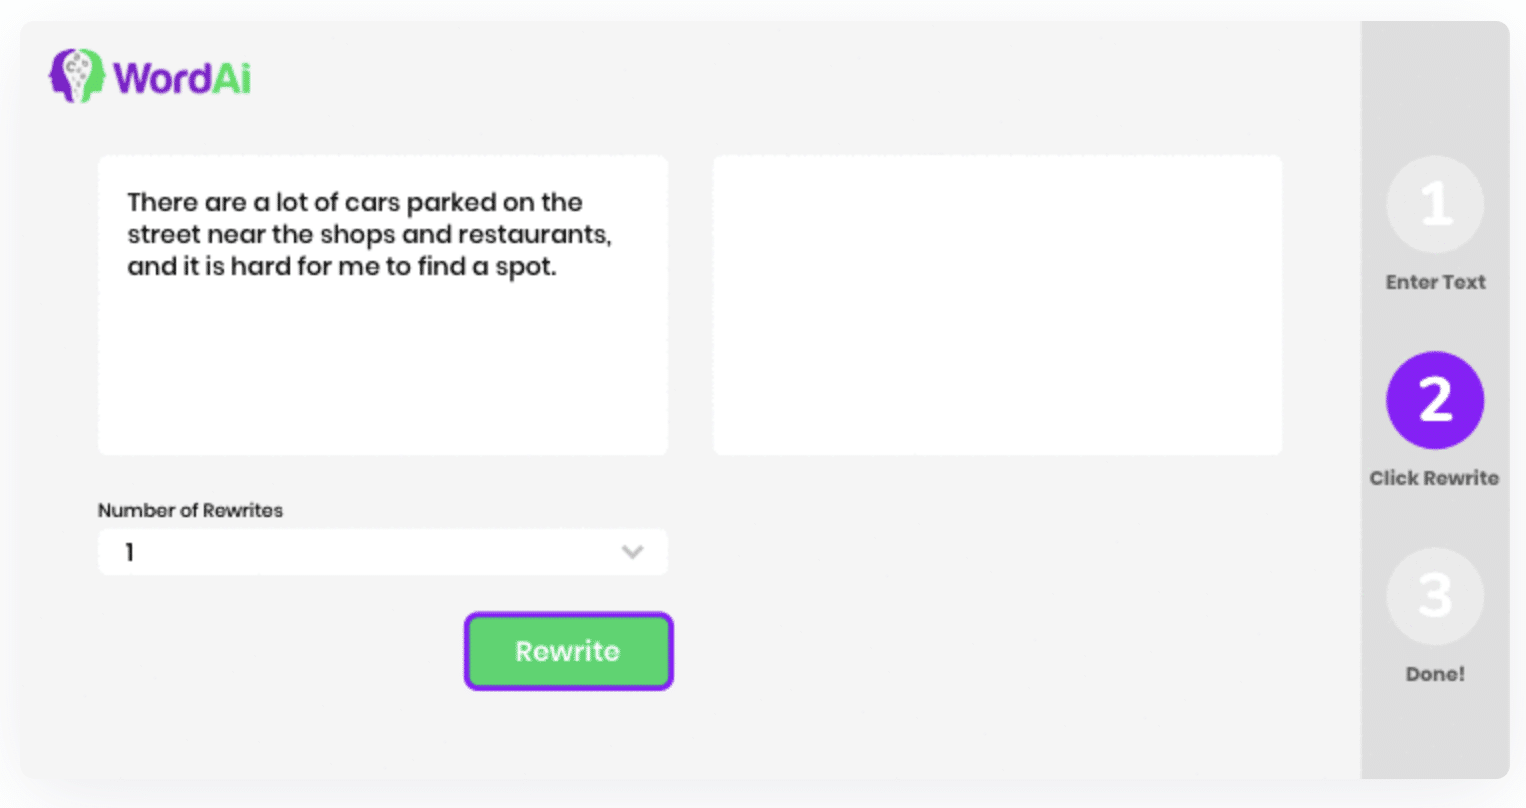Image resolution: width=1526 pixels, height=808 pixels.
Task: Click the Number of Rewrites label
Action: click(190, 510)
